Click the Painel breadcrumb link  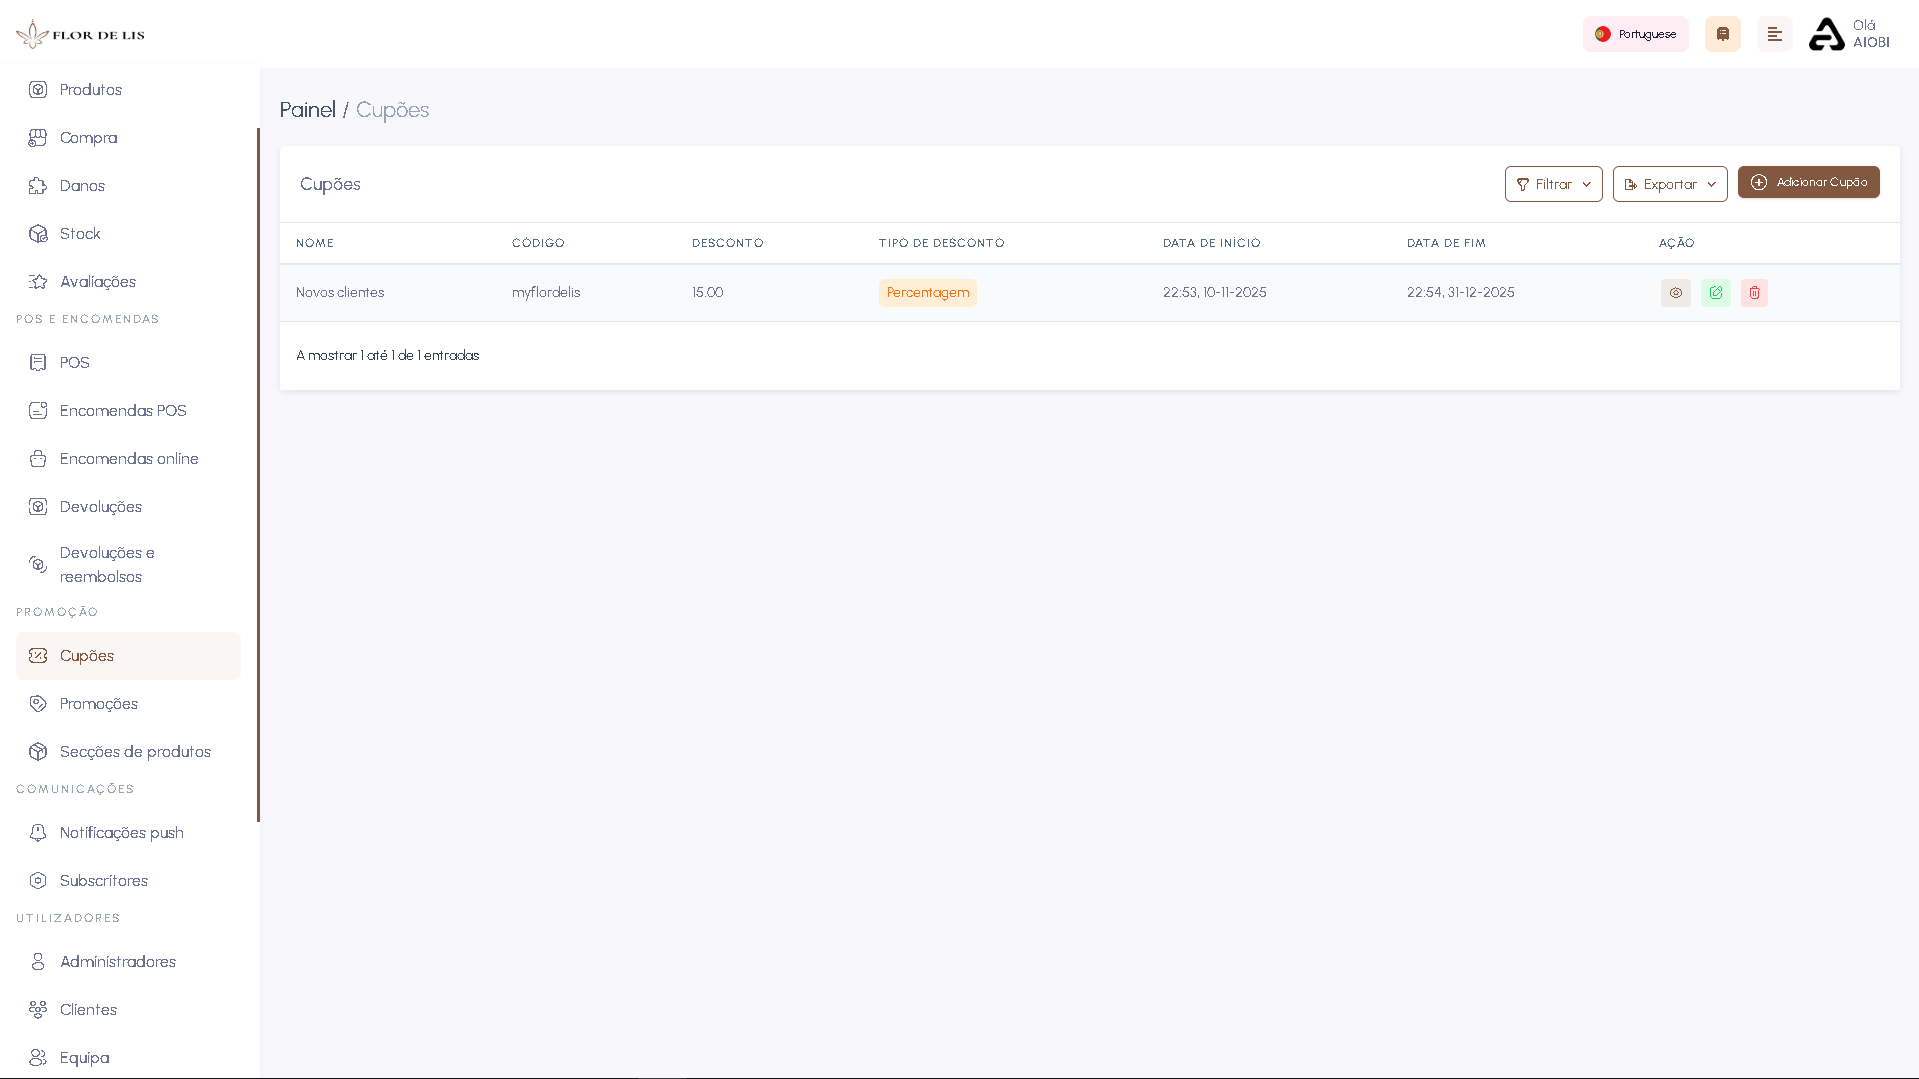(307, 110)
